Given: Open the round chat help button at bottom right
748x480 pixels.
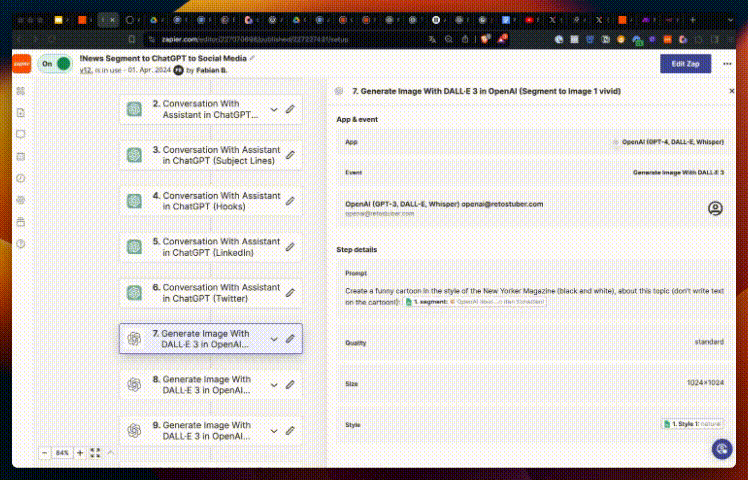Looking at the screenshot, I should [722, 449].
